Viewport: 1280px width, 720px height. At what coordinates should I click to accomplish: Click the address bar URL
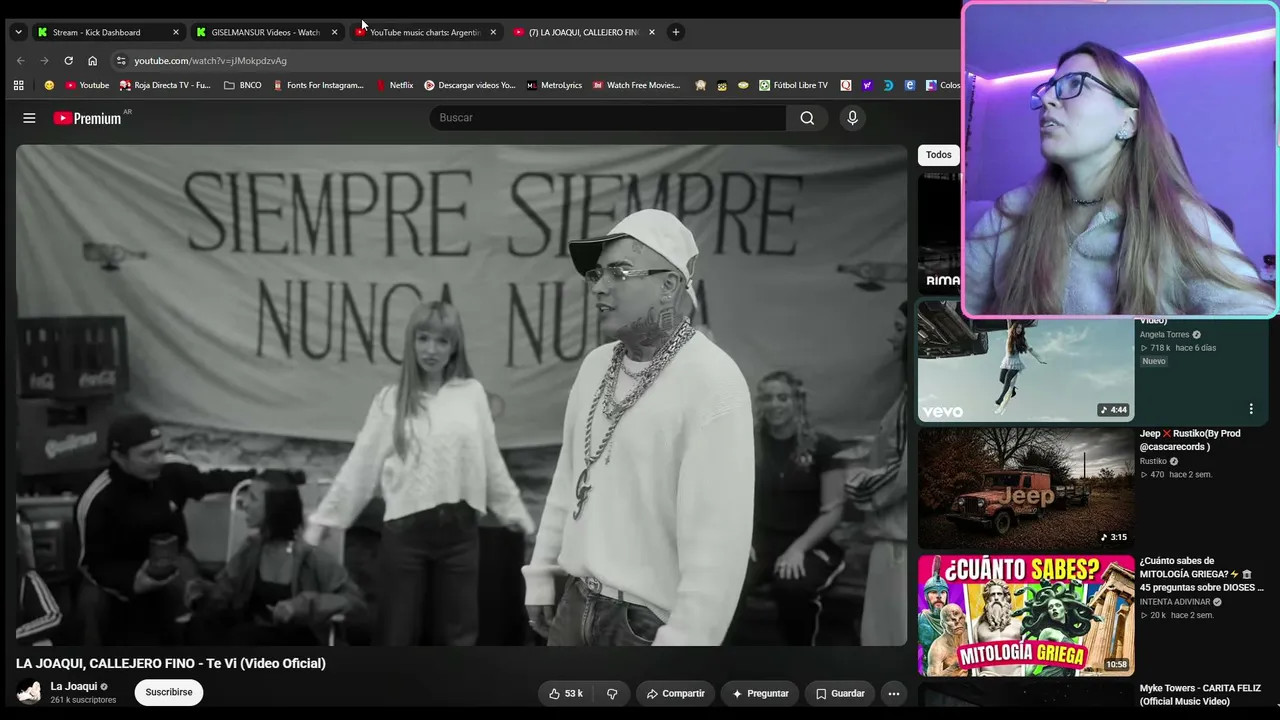pos(210,61)
